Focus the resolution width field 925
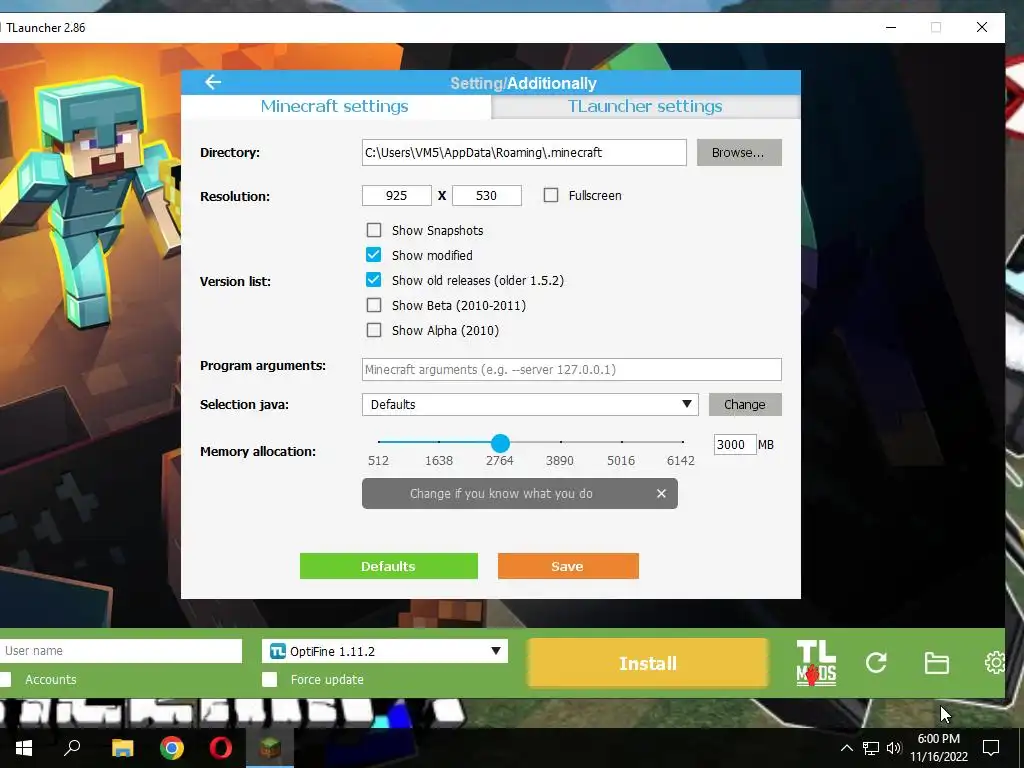 (x=396, y=195)
